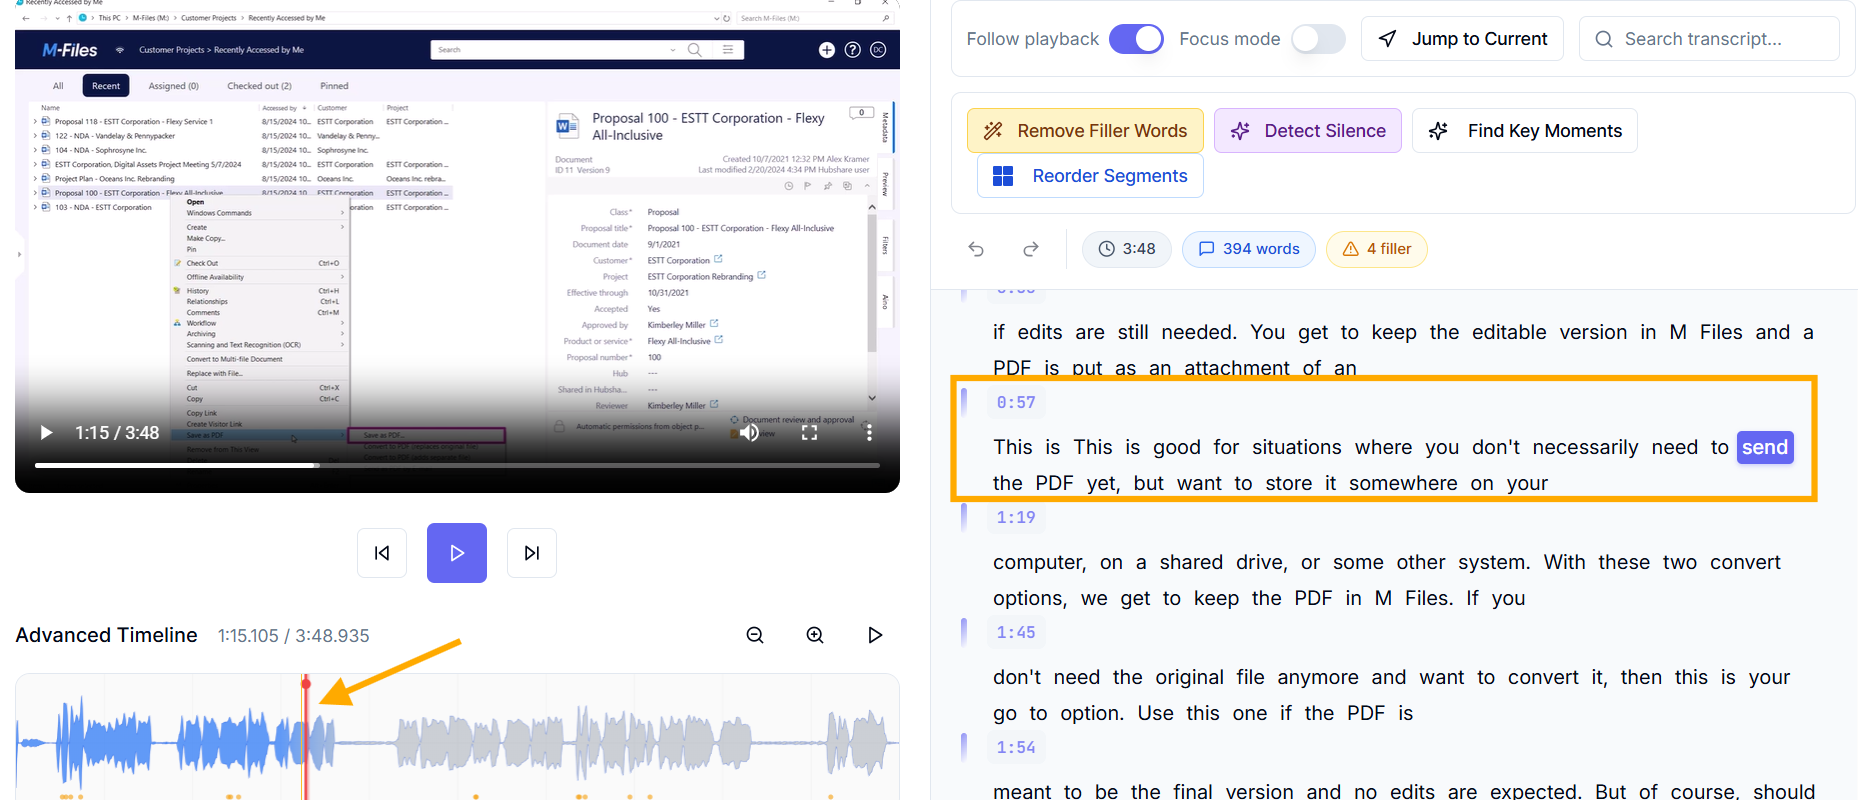Click the Remove Filler Words button
Screen dimensions: 1858x800
tap(1085, 131)
